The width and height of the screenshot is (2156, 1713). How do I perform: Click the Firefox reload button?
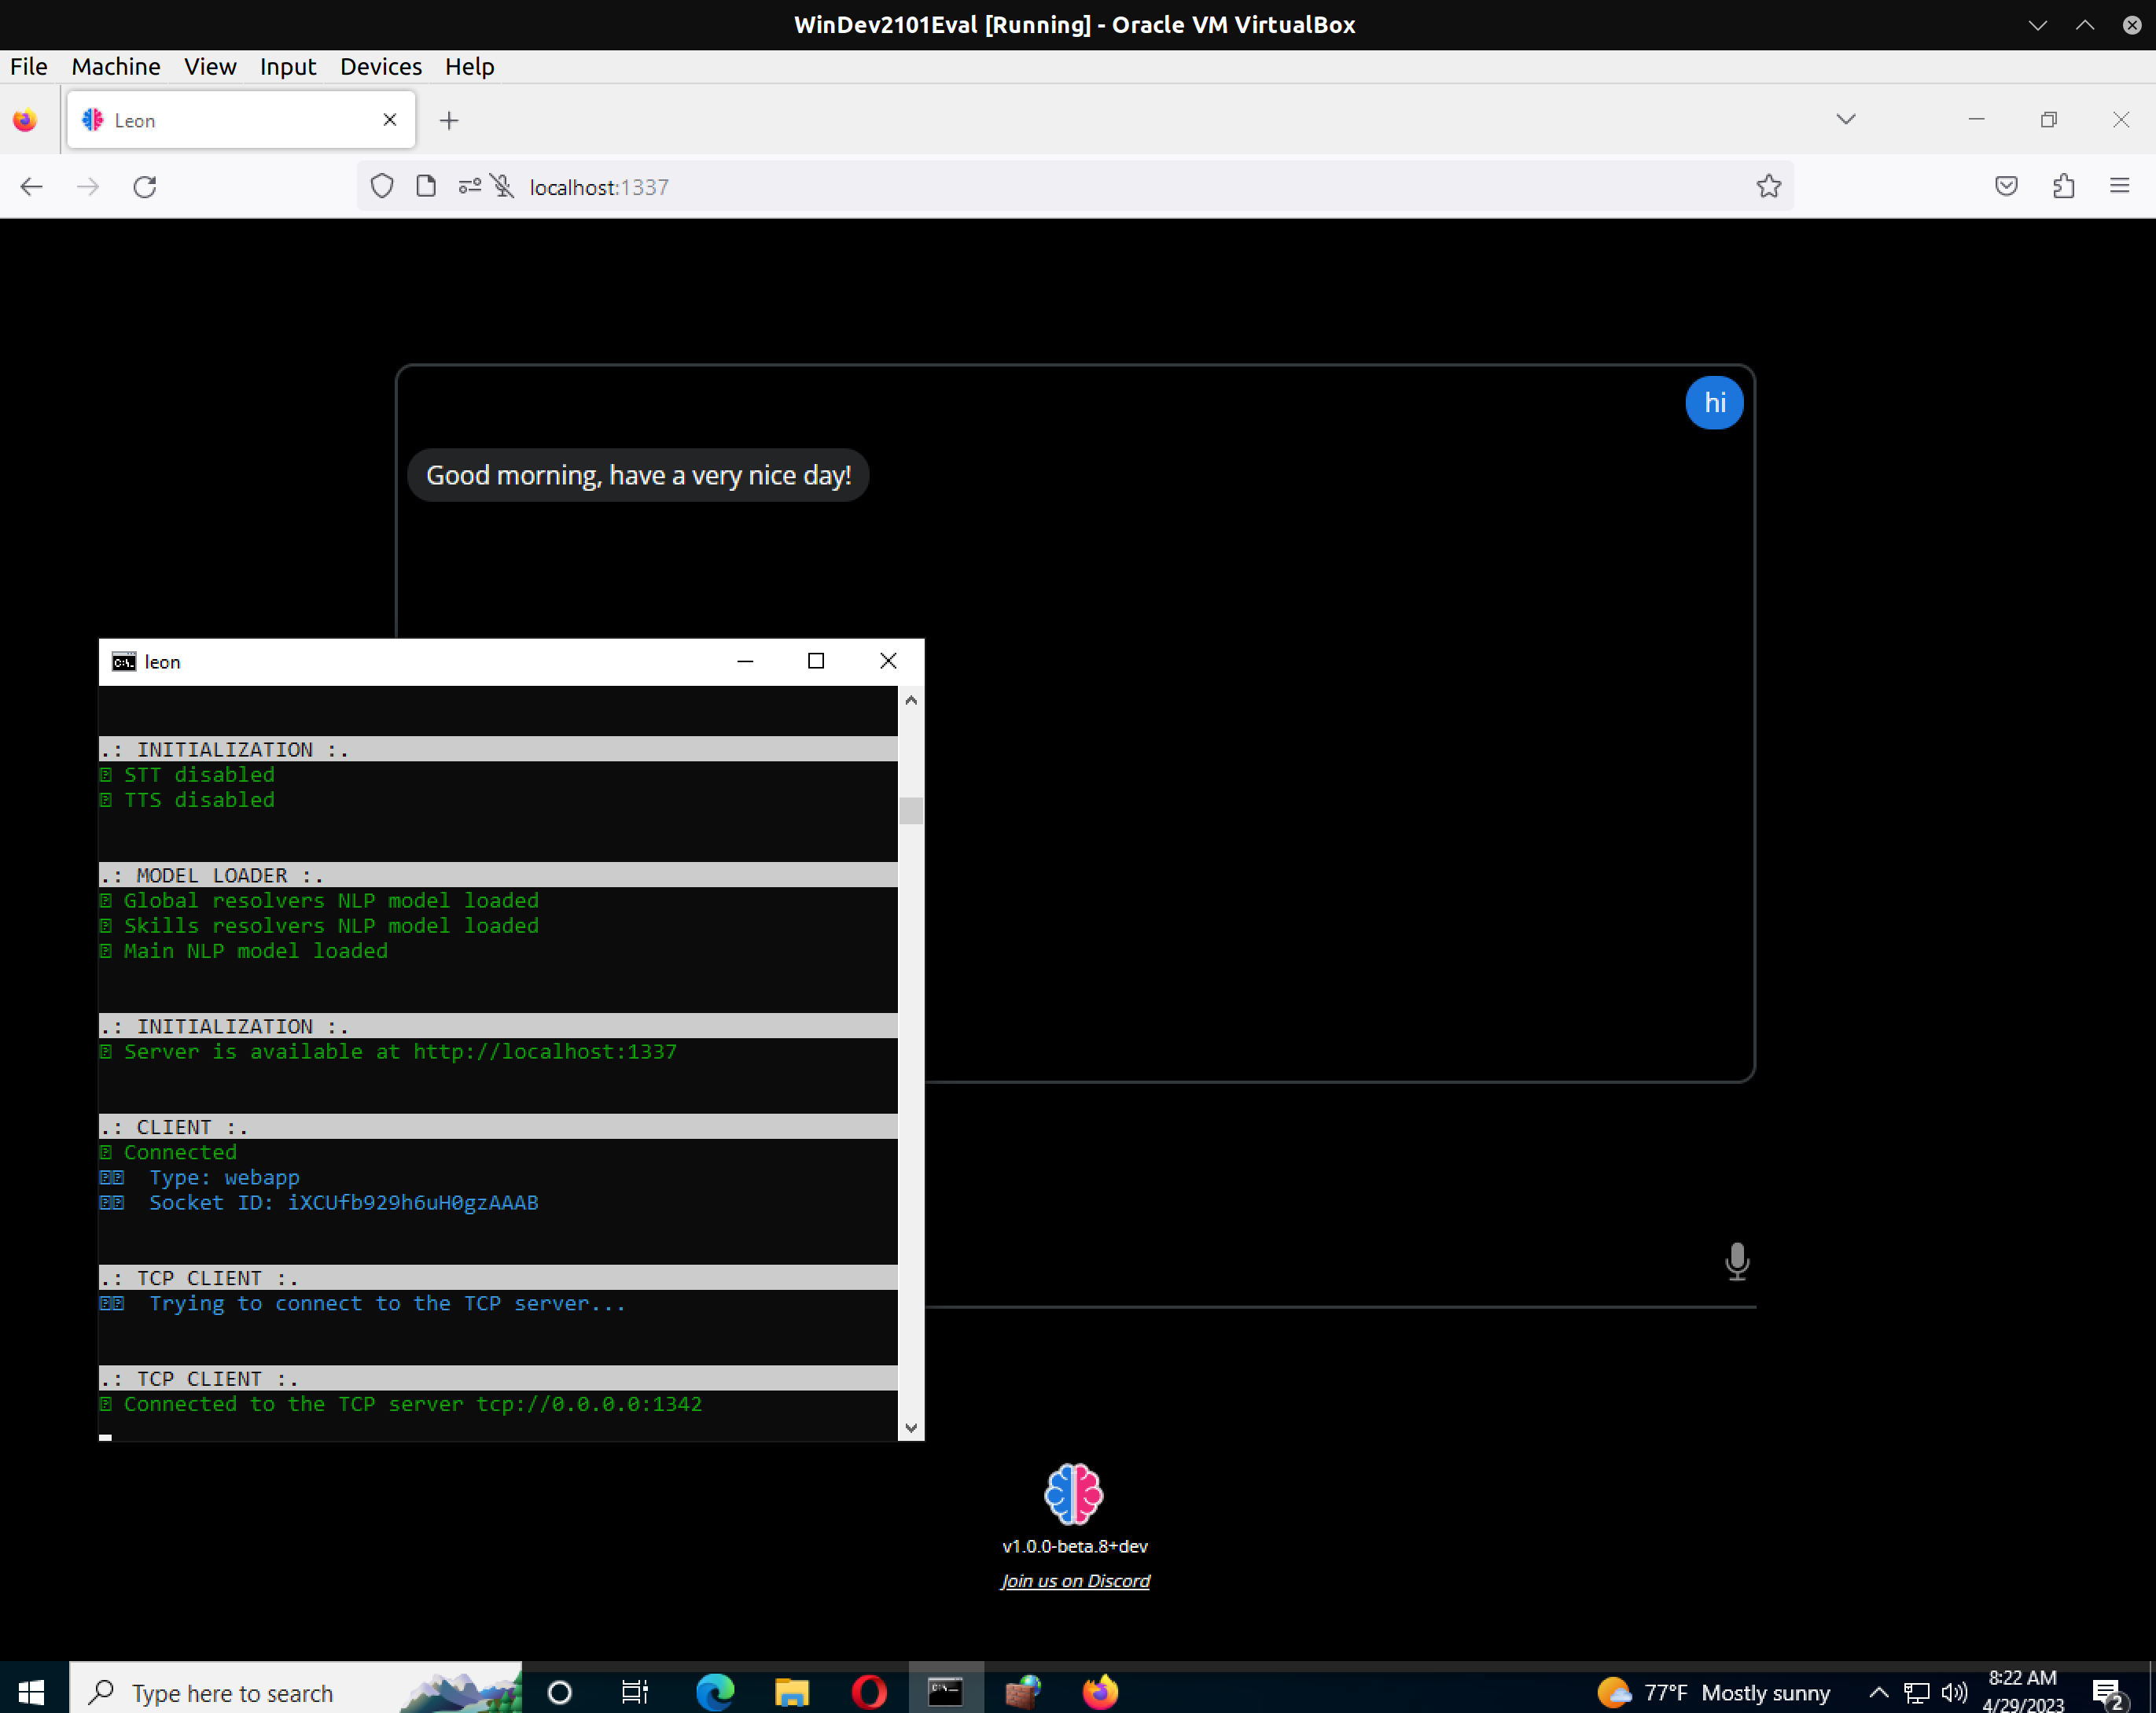click(145, 187)
